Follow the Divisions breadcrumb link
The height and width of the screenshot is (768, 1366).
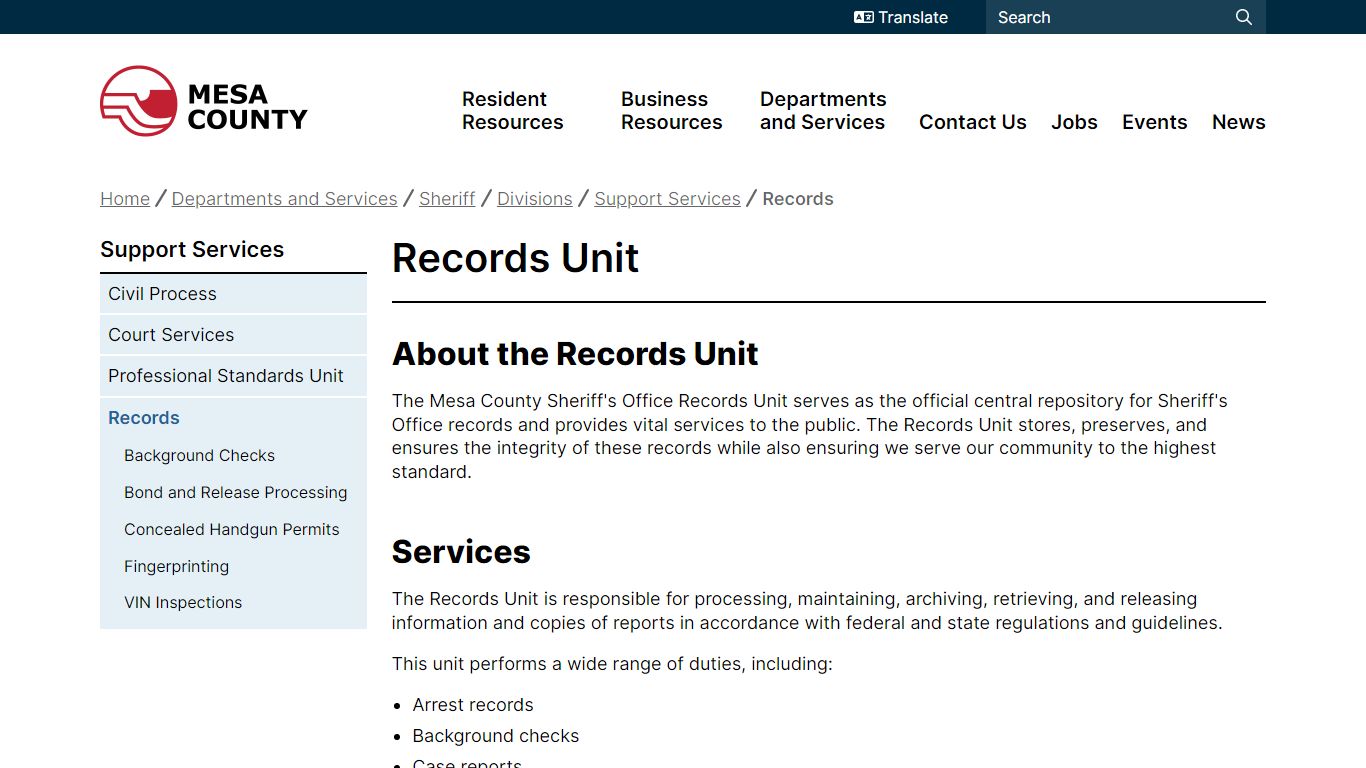click(x=535, y=199)
